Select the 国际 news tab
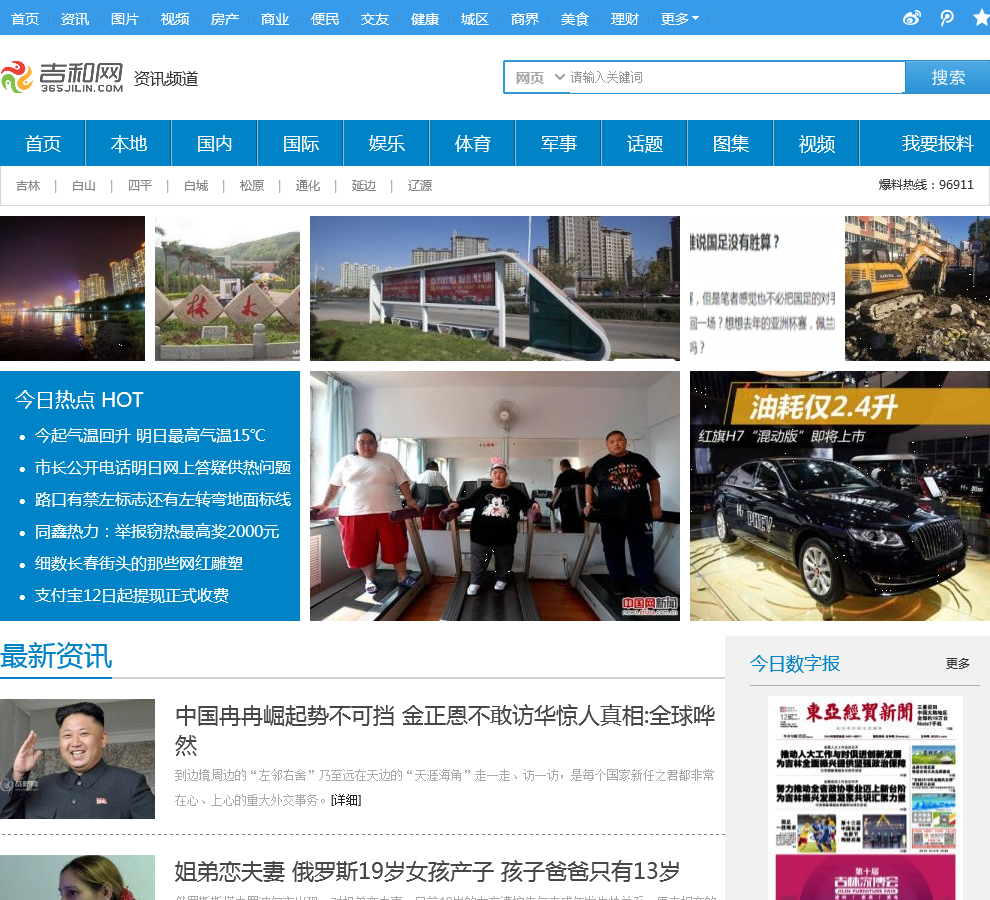The width and height of the screenshot is (990, 900). tap(301, 143)
